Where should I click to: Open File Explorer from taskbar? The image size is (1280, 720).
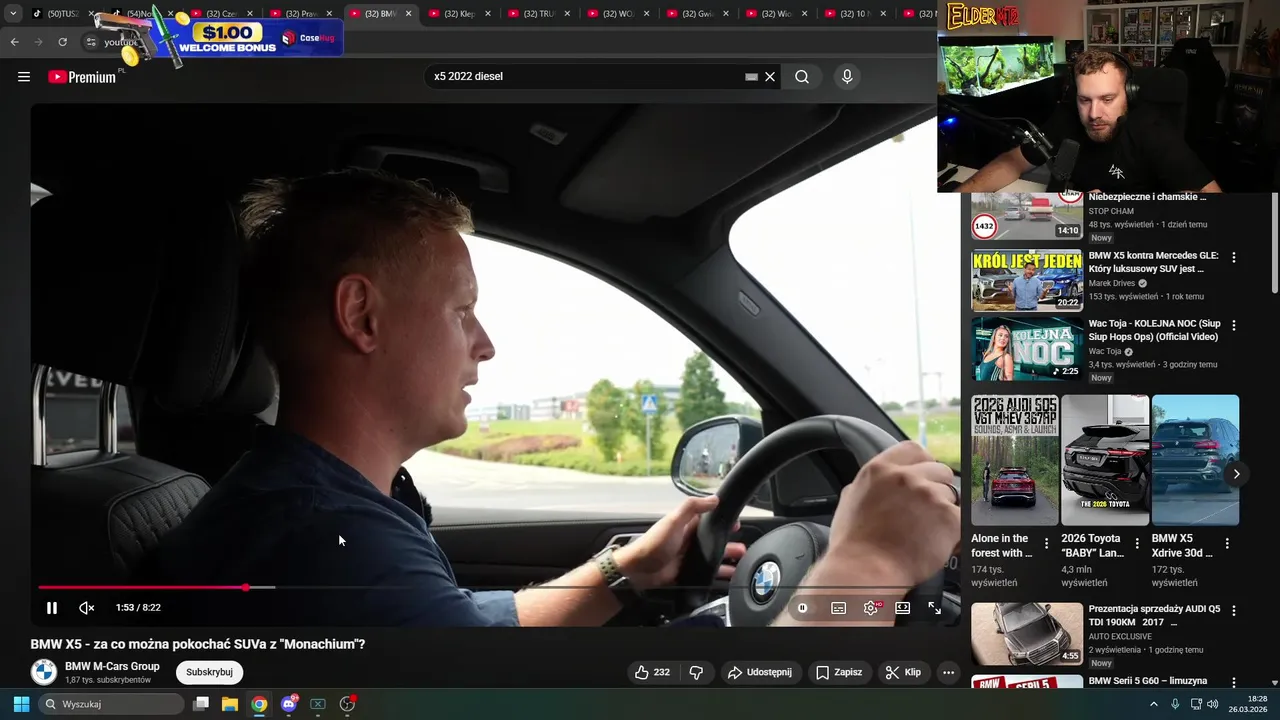pyautogui.click(x=230, y=704)
